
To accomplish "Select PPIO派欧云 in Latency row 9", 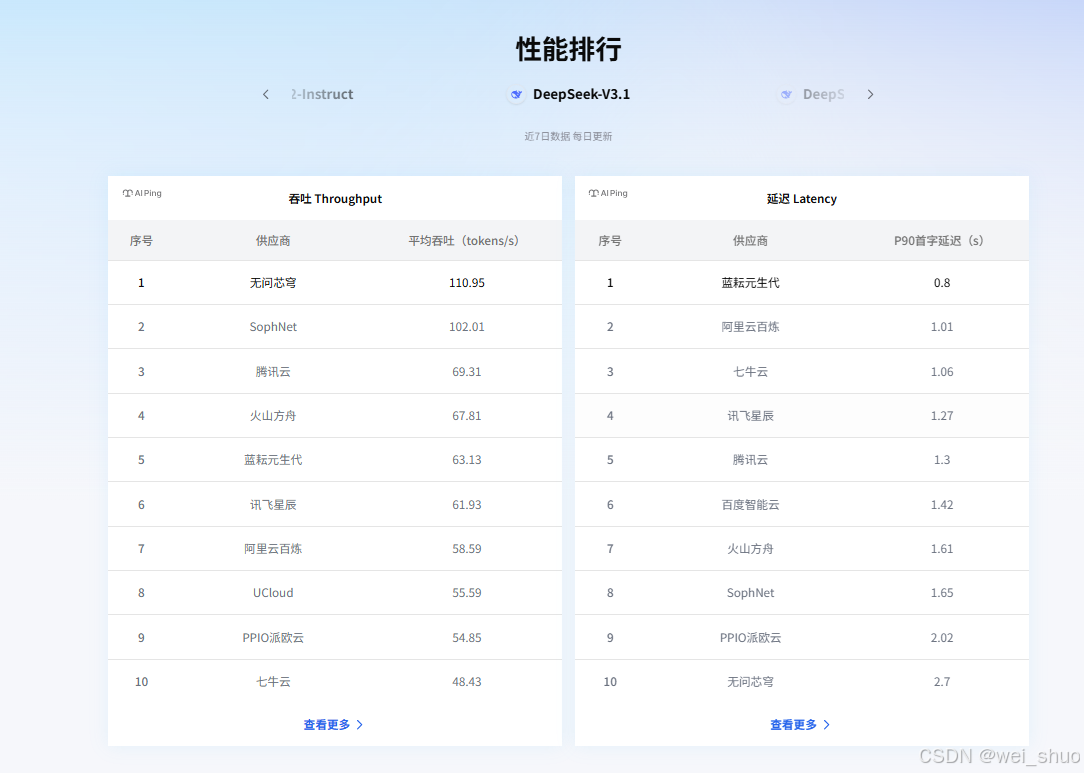I will point(750,637).
